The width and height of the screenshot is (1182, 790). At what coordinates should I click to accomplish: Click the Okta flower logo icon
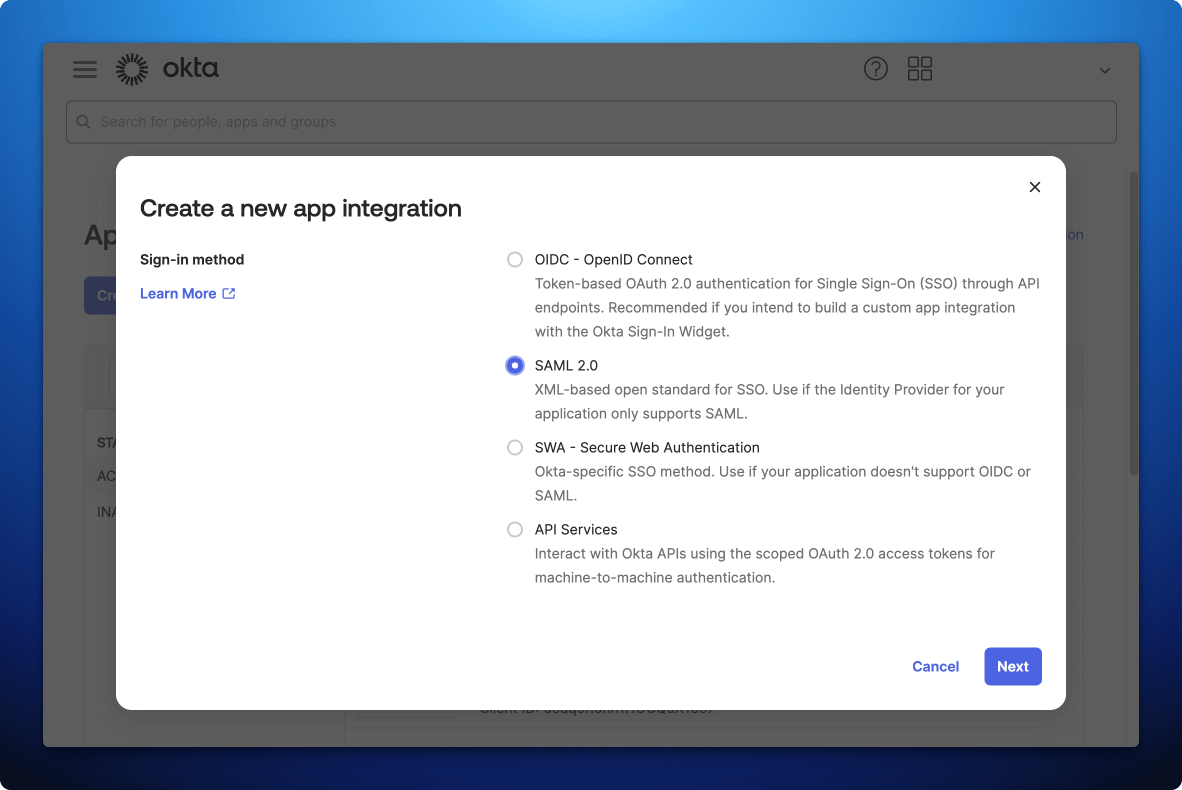[x=131, y=69]
